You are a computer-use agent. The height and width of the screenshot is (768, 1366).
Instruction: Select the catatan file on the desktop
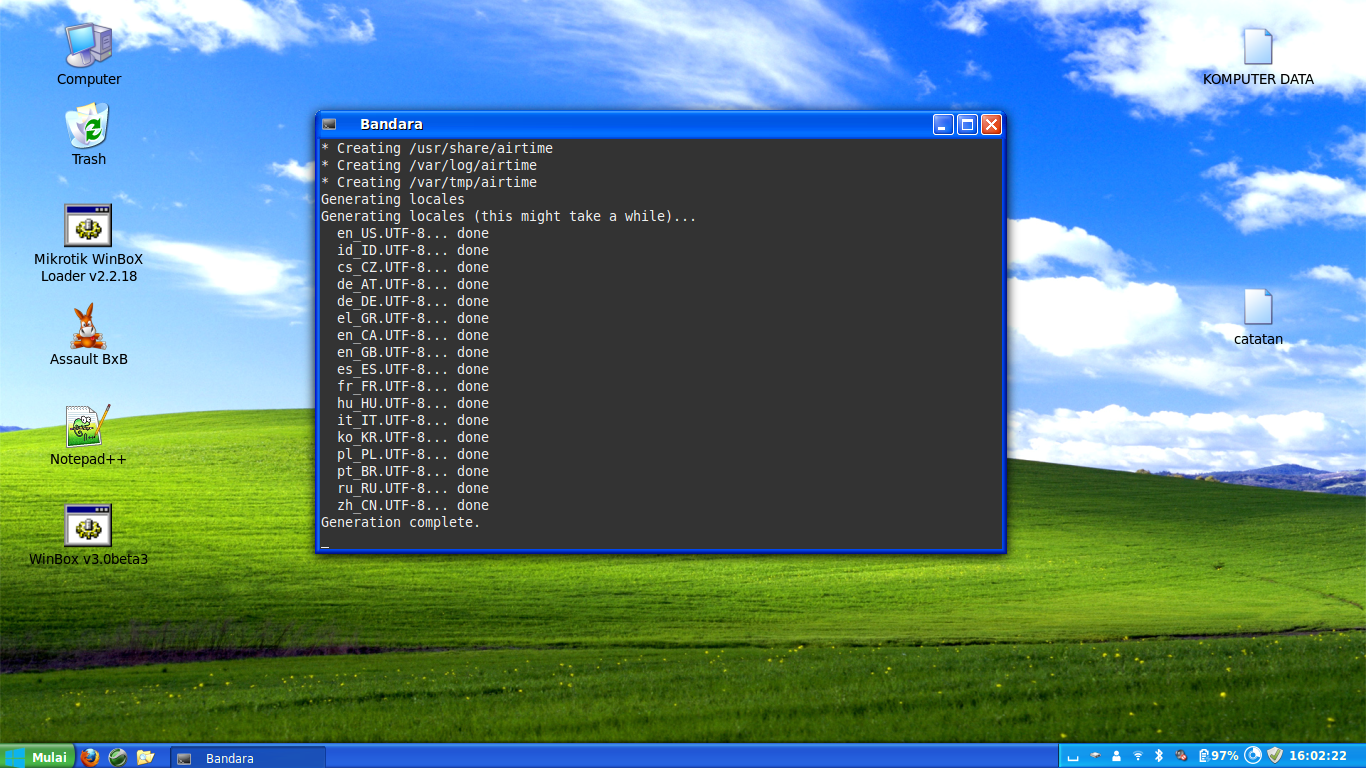click(1258, 306)
